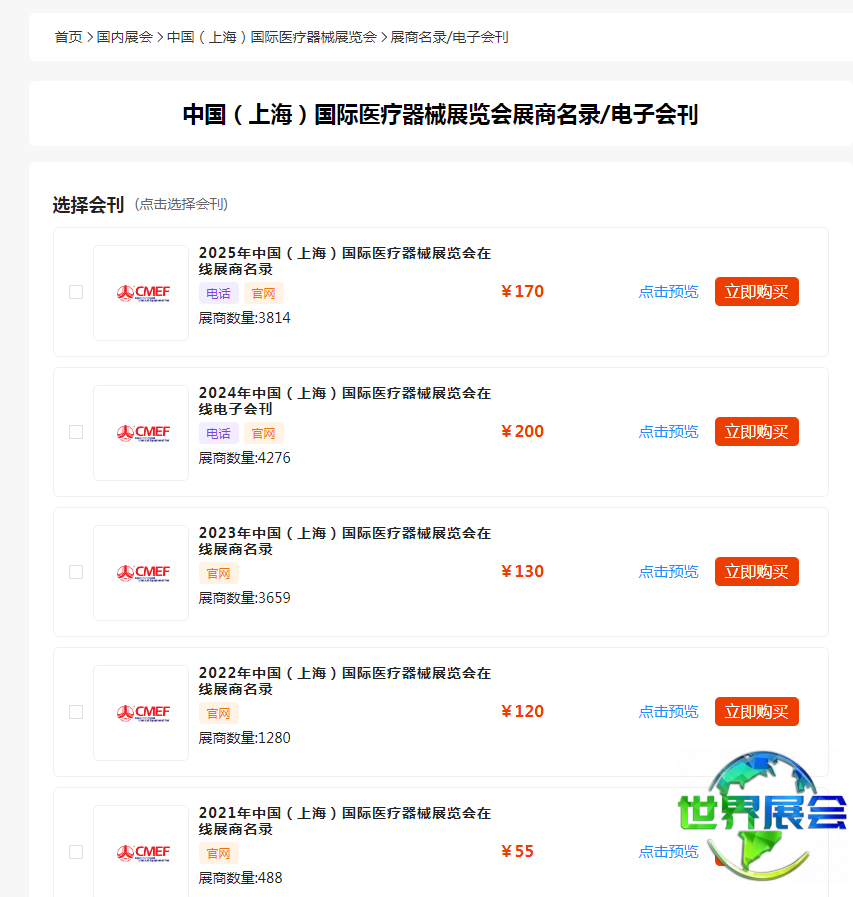
Task: Open 国内展会 breadcrumb link
Action: [125, 37]
